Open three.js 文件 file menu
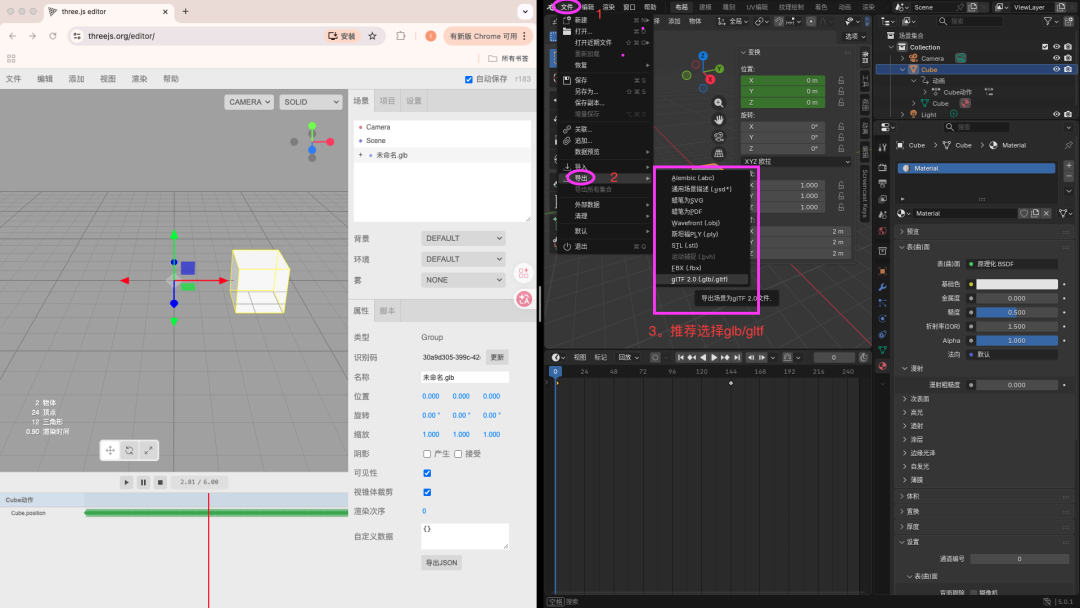This screenshot has width=1080, height=608. click(x=14, y=79)
